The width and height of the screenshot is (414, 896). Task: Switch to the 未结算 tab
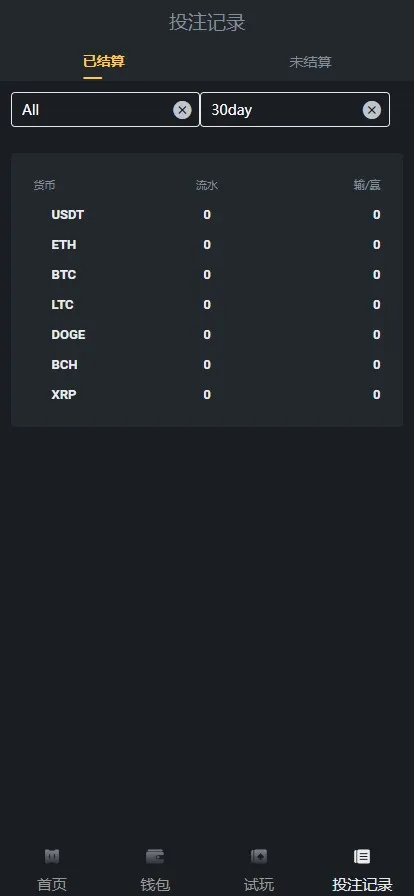click(x=310, y=62)
